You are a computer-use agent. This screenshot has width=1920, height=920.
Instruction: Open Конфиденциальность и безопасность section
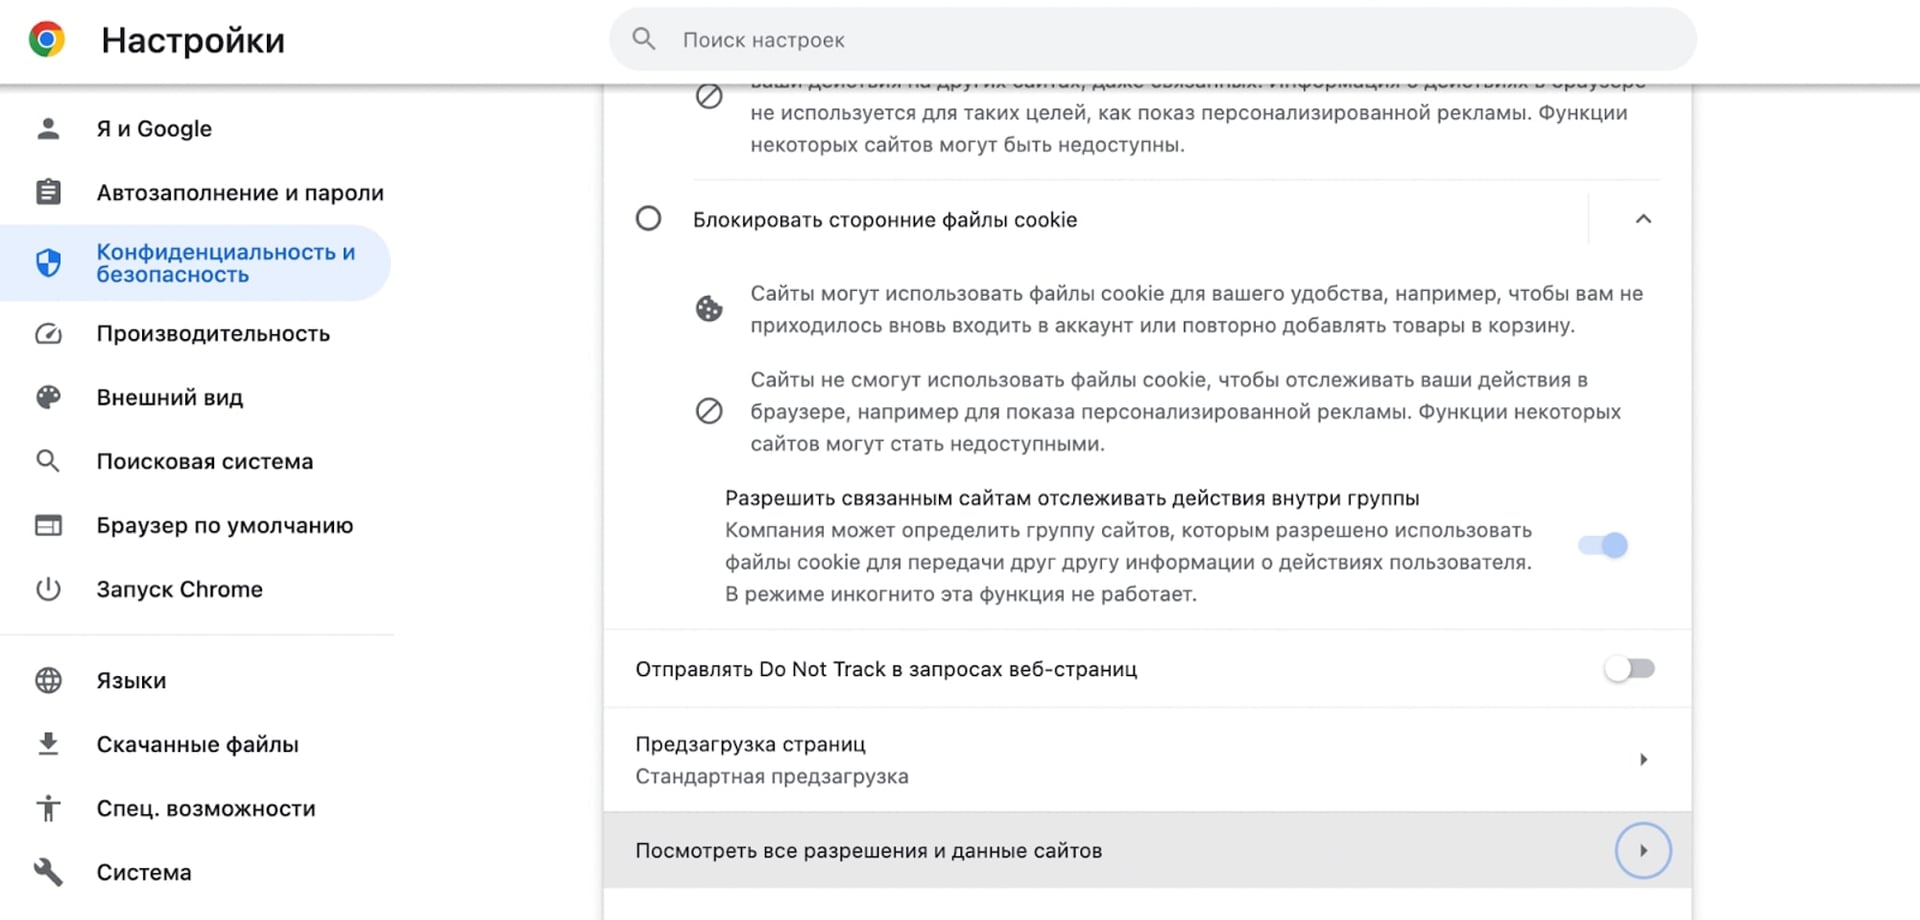(x=225, y=263)
